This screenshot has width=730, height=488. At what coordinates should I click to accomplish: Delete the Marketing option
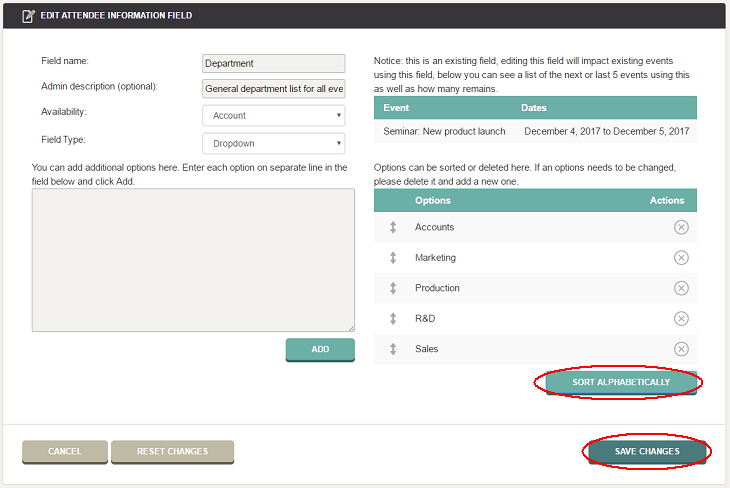[681, 258]
